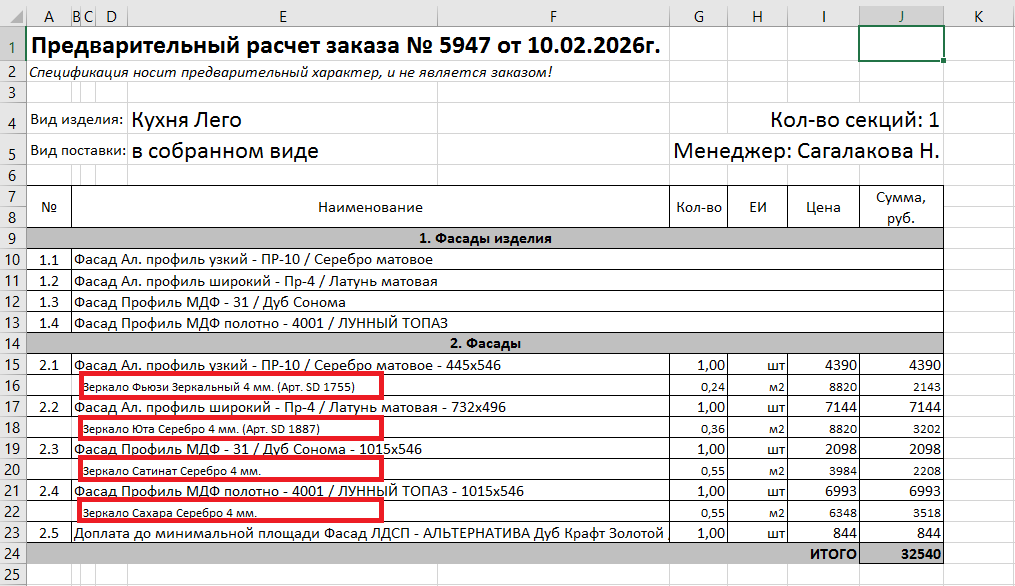Select the 'Наименование' table header cell
This screenshot has height=586, width=1015.
pos(370,208)
